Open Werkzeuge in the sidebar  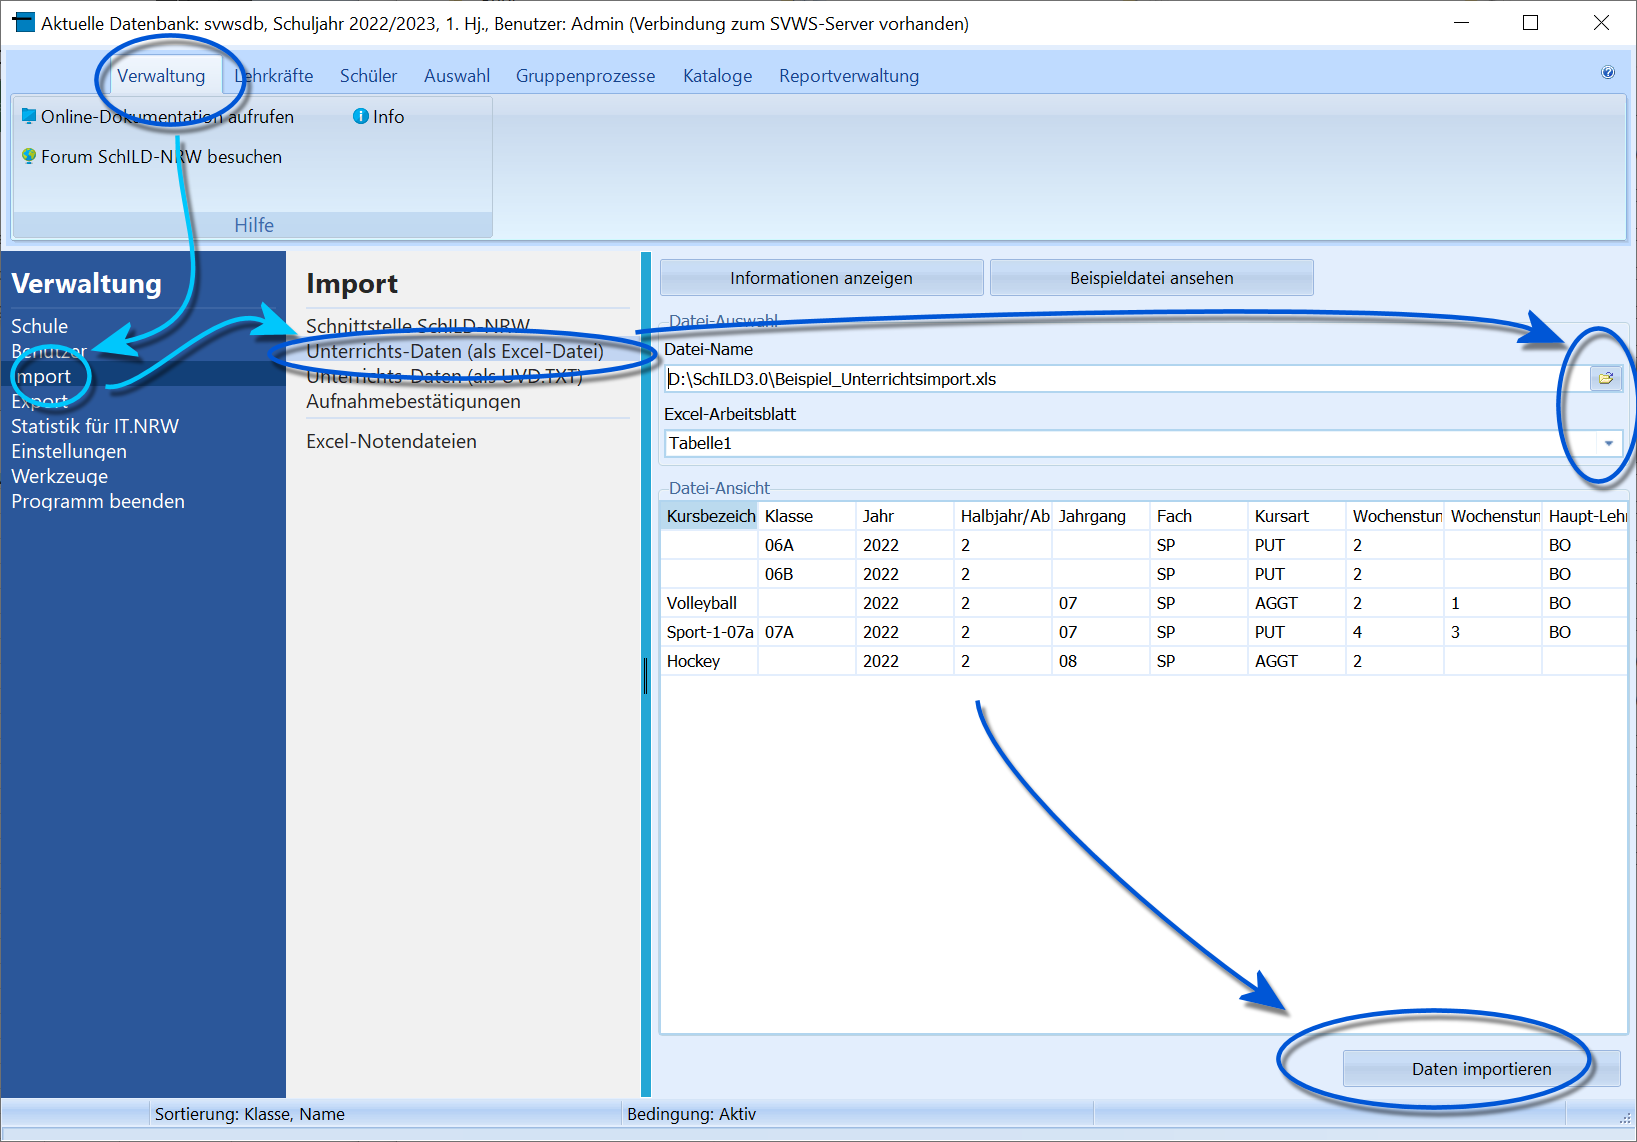coord(60,476)
